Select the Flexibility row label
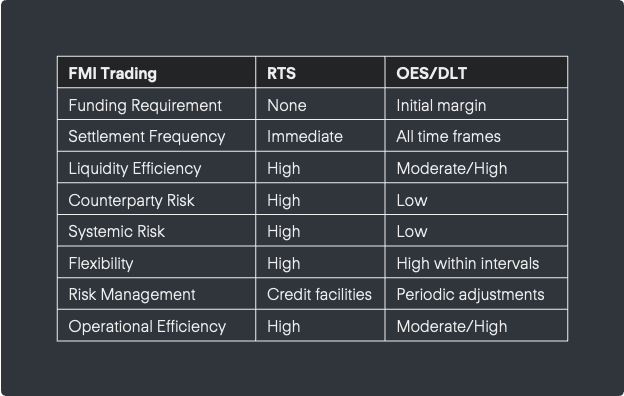The image size is (624, 396). point(156,263)
